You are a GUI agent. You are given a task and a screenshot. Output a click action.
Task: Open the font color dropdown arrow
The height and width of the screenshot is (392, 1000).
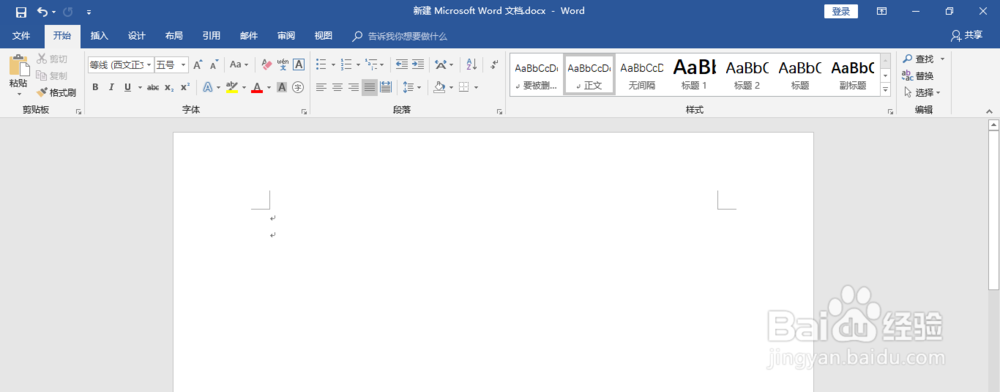click(x=268, y=87)
